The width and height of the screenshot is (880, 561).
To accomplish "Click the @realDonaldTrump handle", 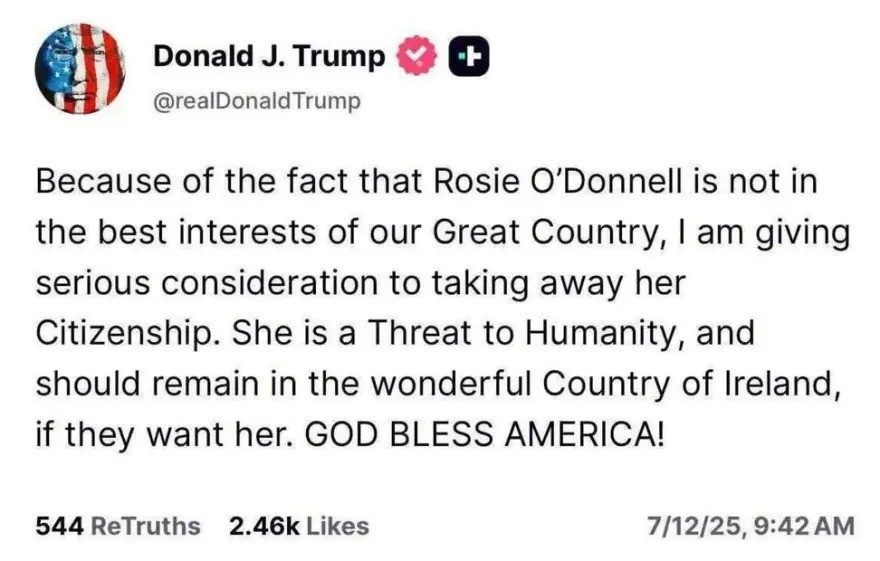I will (257, 101).
